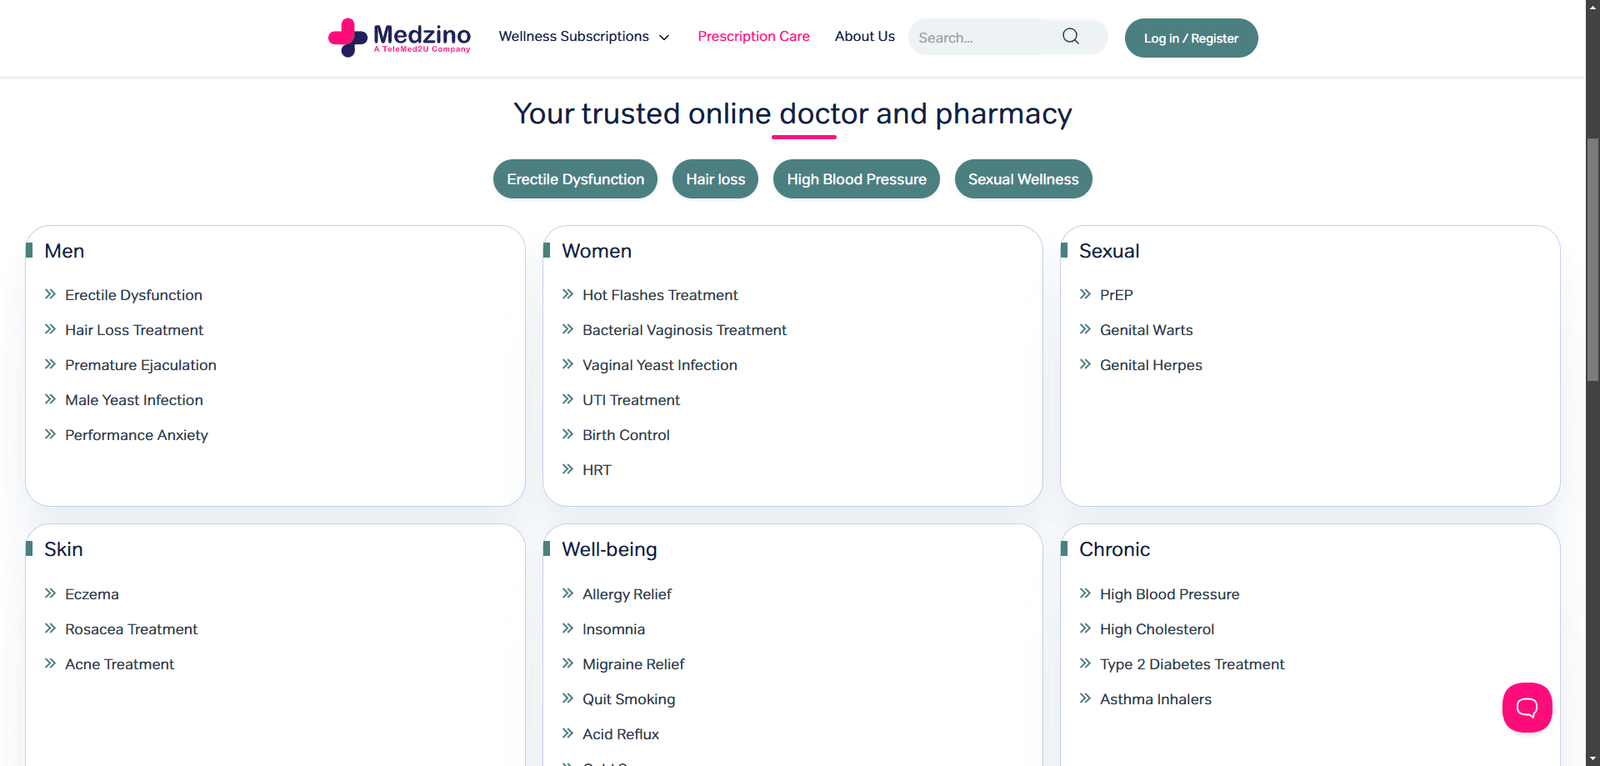Open Type 2 Diabetes Treatment link
Image resolution: width=1600 pixels, height=766 pixels.
[1191, 664]
